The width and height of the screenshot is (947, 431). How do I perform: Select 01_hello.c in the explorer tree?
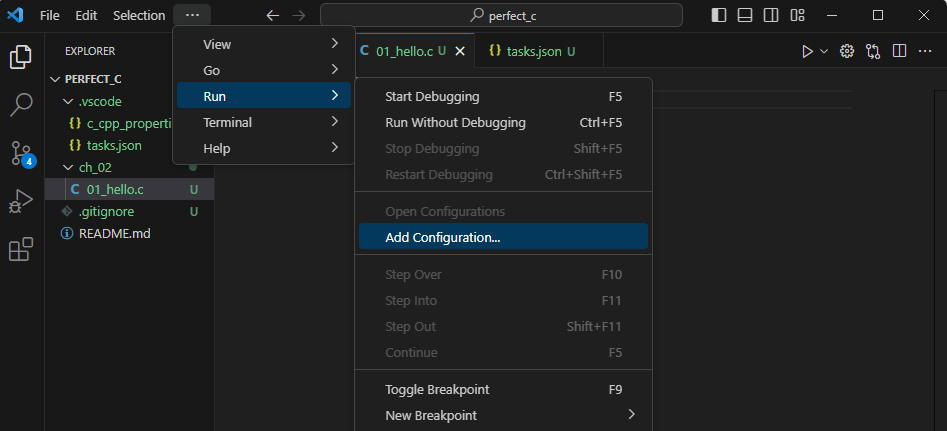coord(130,190)
